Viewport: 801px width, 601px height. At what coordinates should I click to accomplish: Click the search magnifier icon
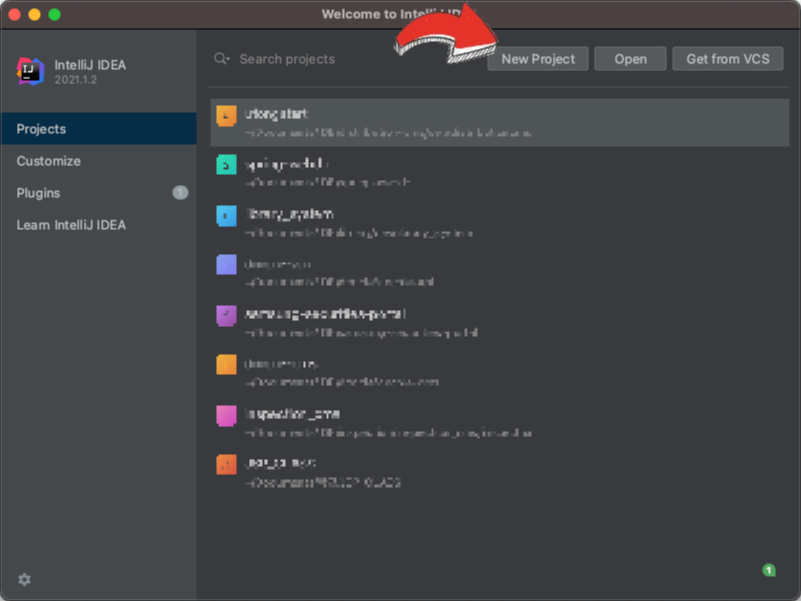click(x=222, y=59)
